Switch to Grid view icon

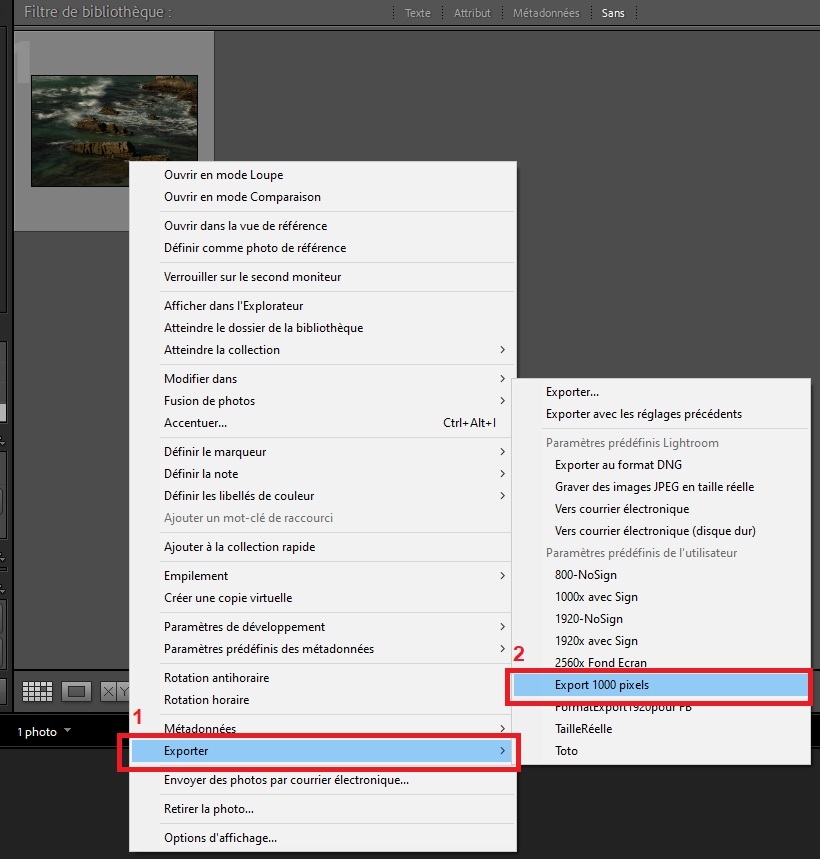coord(37,691)
